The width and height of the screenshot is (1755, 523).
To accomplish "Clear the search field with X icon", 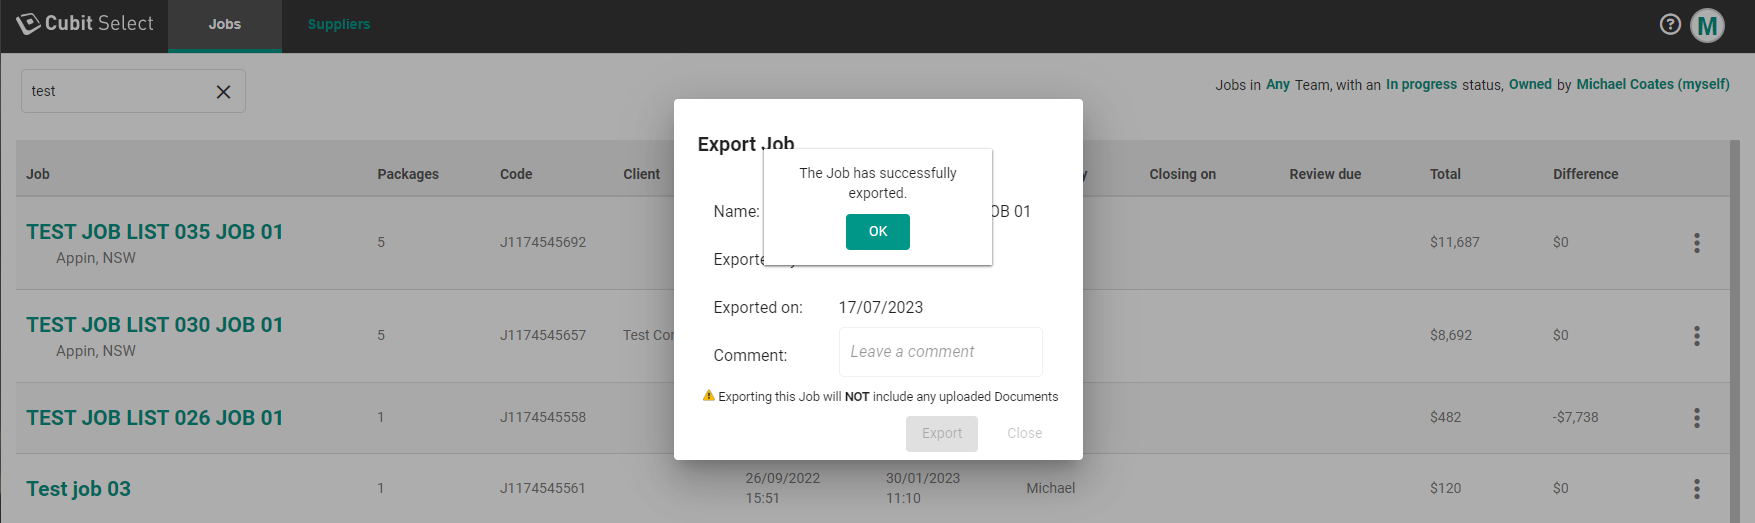I will (x=223, y=92).
